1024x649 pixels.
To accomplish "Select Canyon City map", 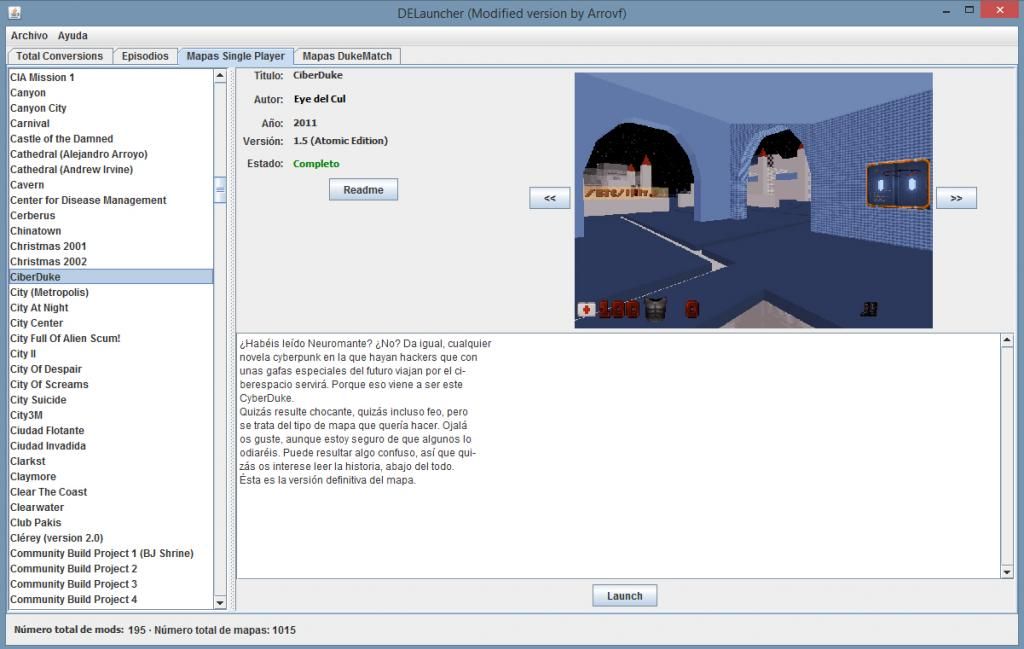I will tap(111, 108).
